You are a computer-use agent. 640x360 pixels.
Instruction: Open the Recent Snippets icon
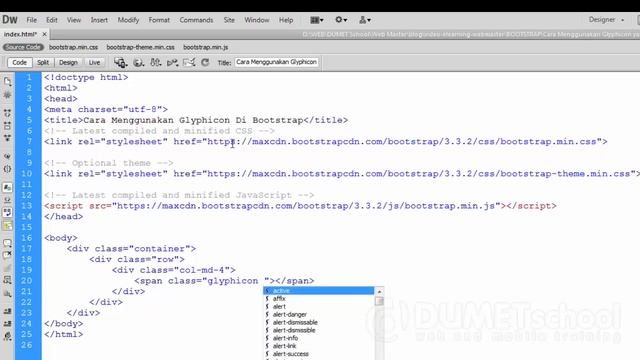(7, 280)
